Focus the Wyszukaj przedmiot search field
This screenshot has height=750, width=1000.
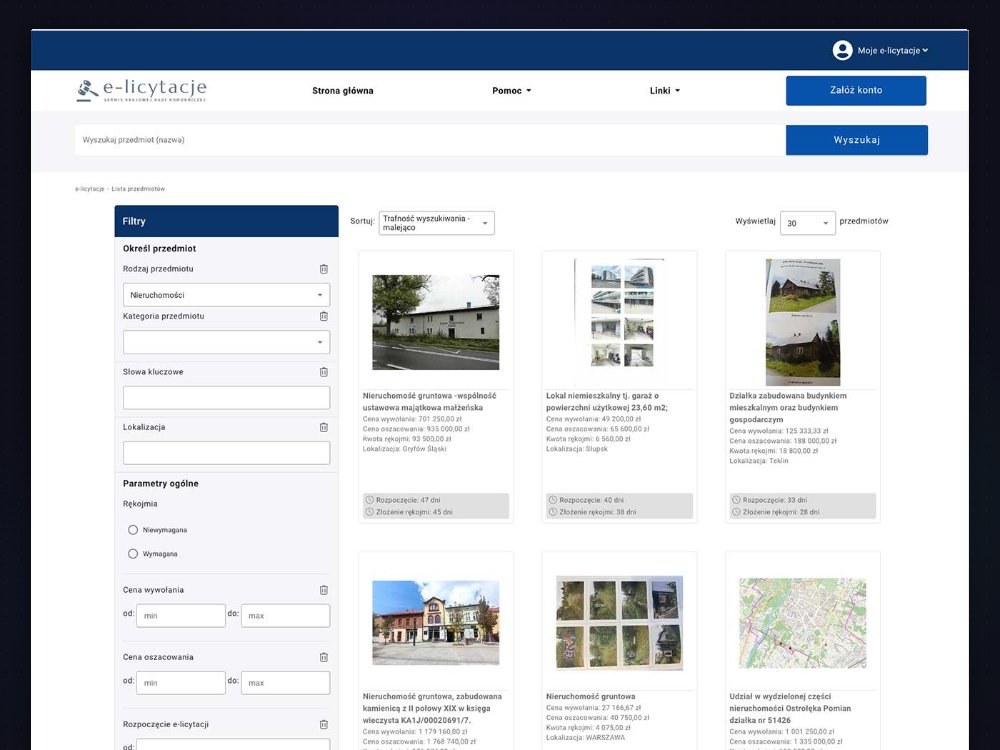coord(430,140)
